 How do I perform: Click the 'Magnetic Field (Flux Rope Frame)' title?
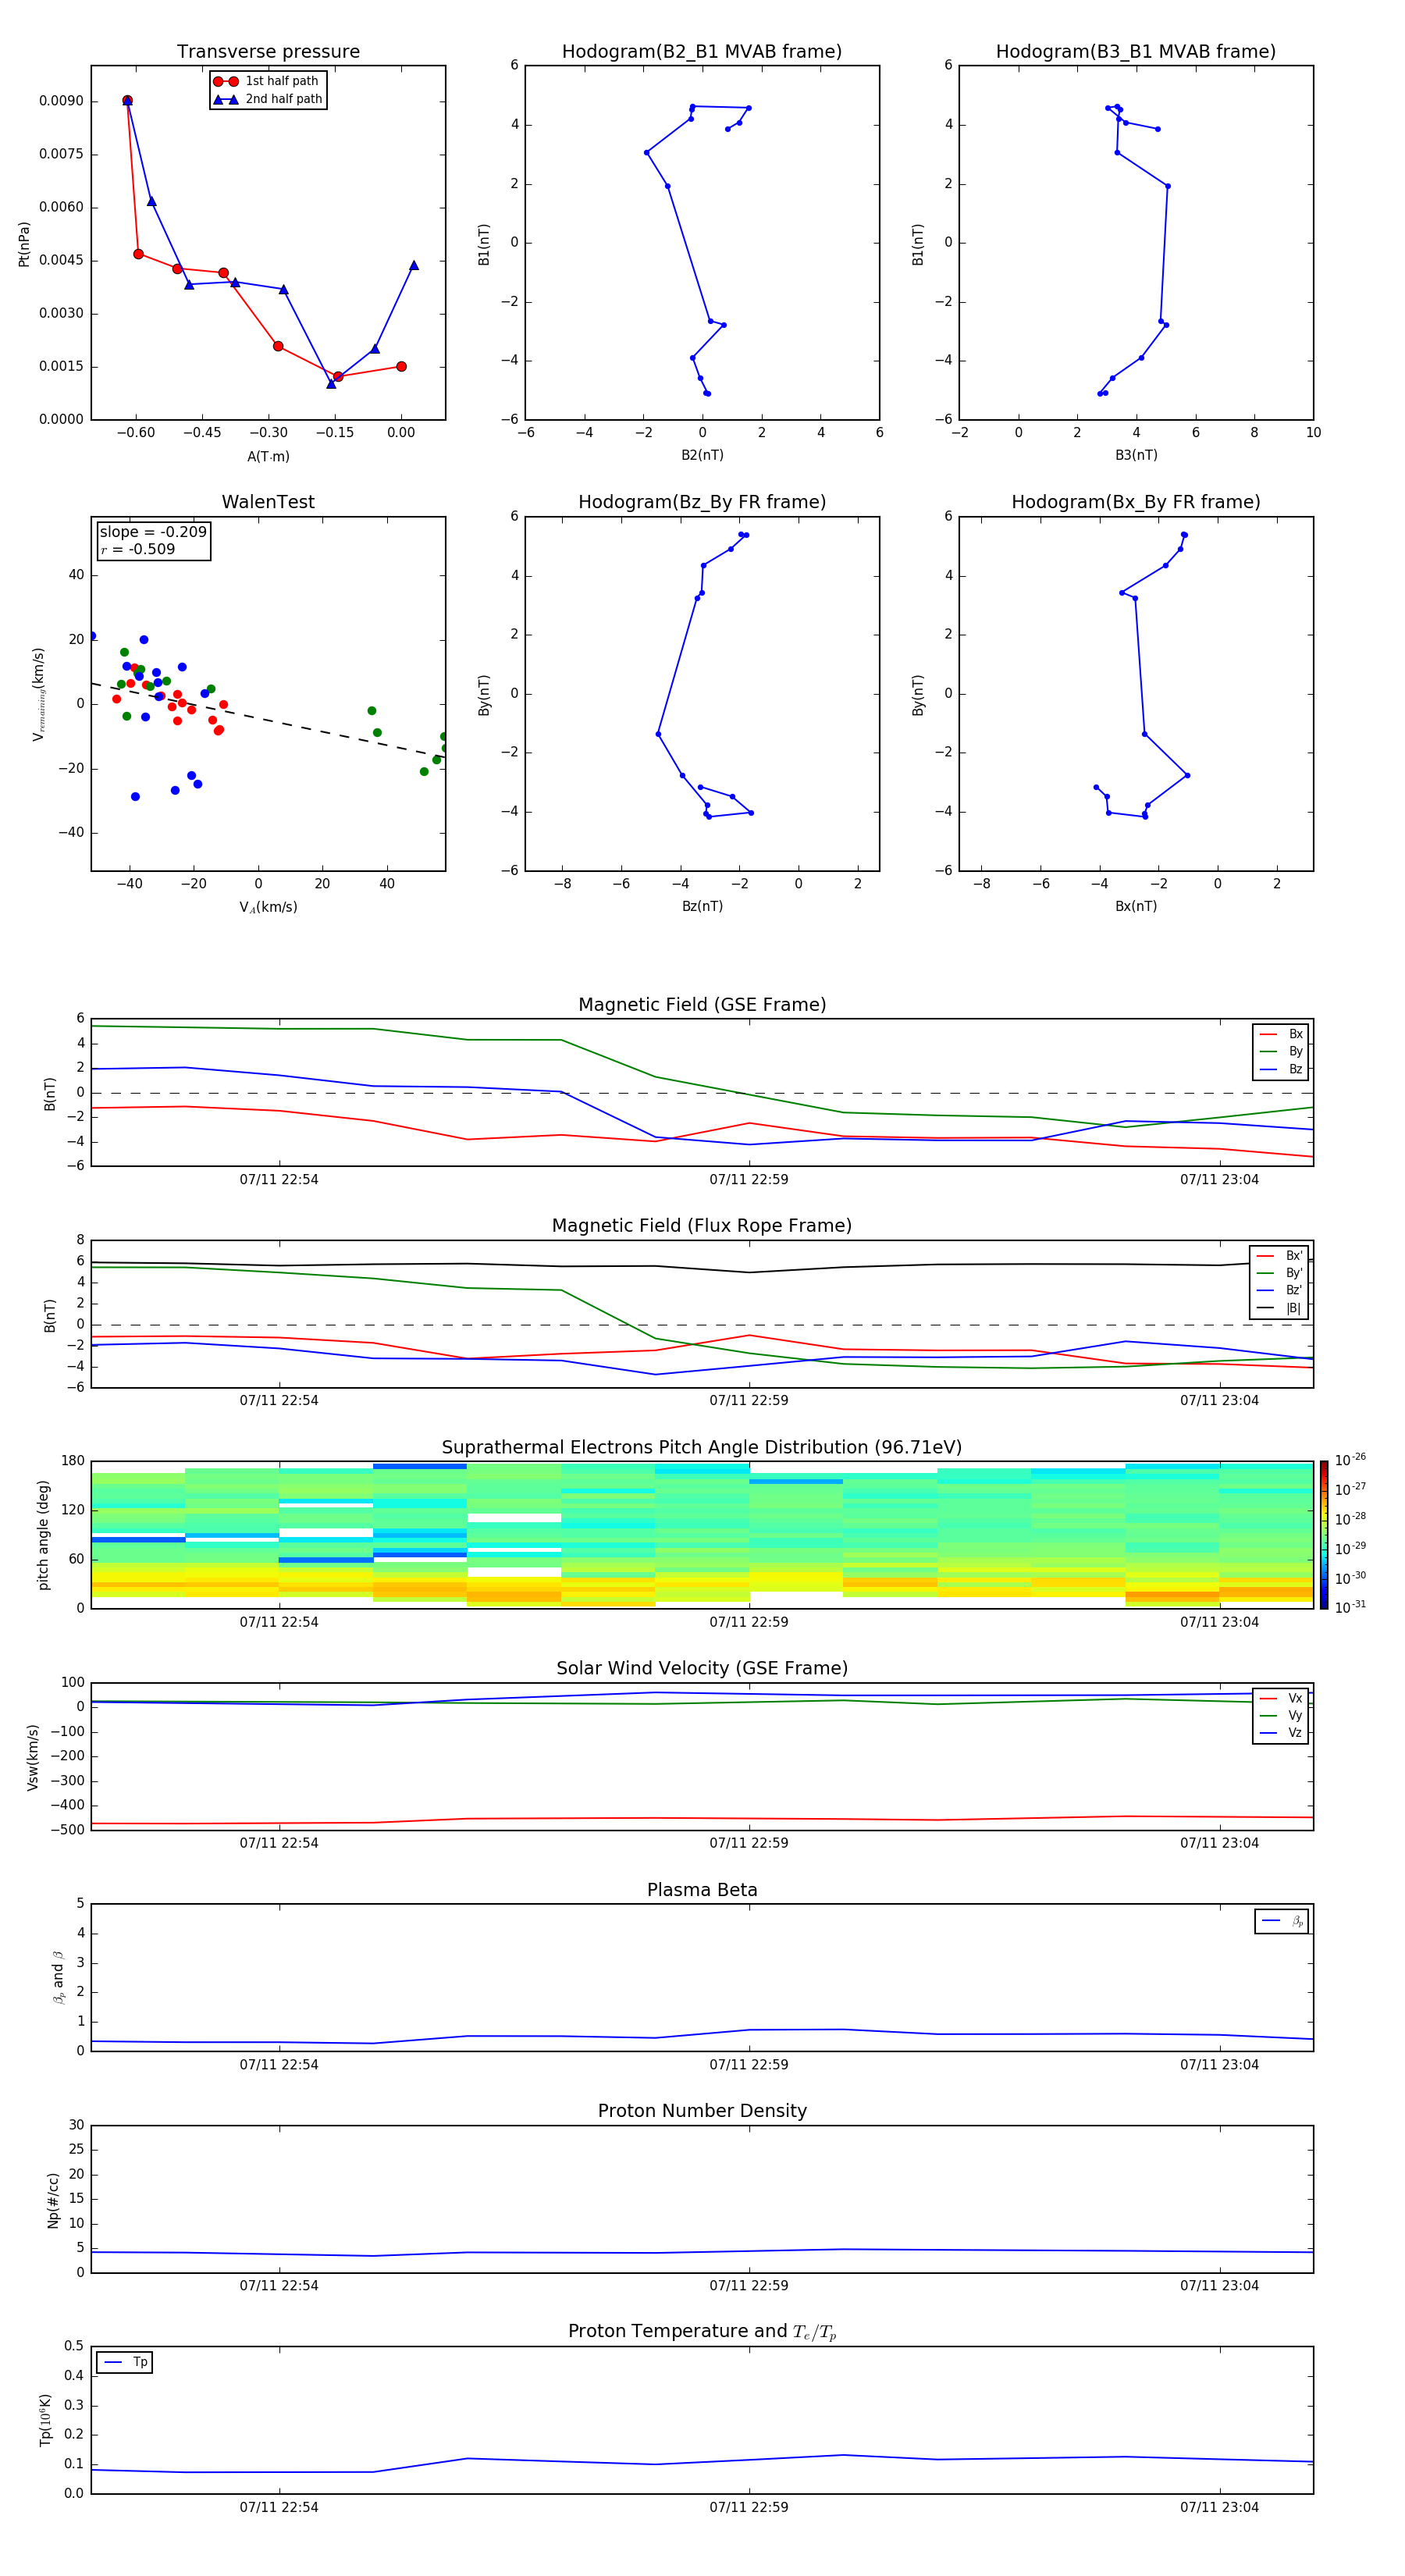pos(702,1226)
